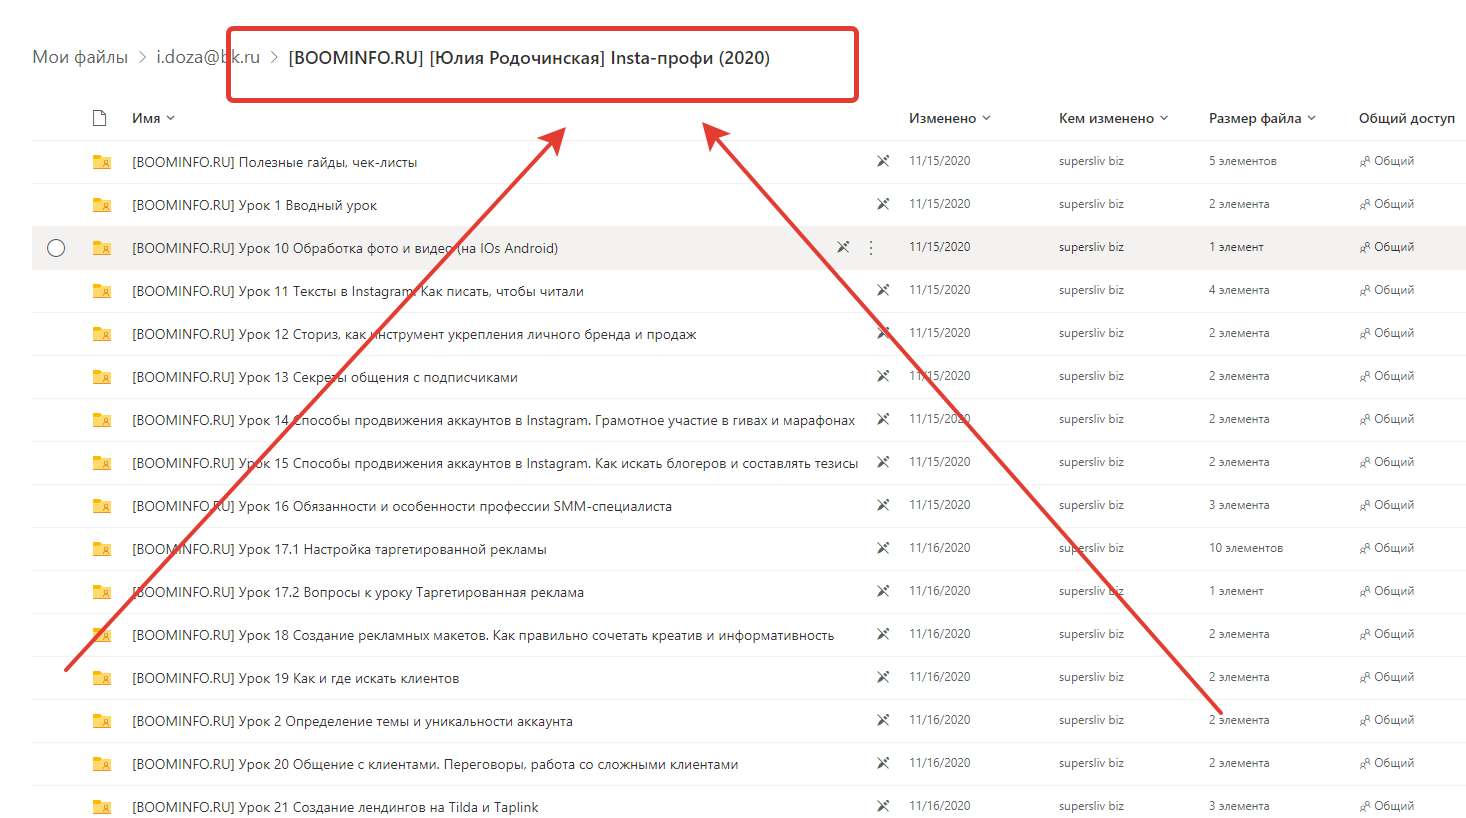Viewport: 1466px width, 818px height.
Task: Open folder Урок 17.2 Вопросы к уроку
Action: tap(358, 592)
